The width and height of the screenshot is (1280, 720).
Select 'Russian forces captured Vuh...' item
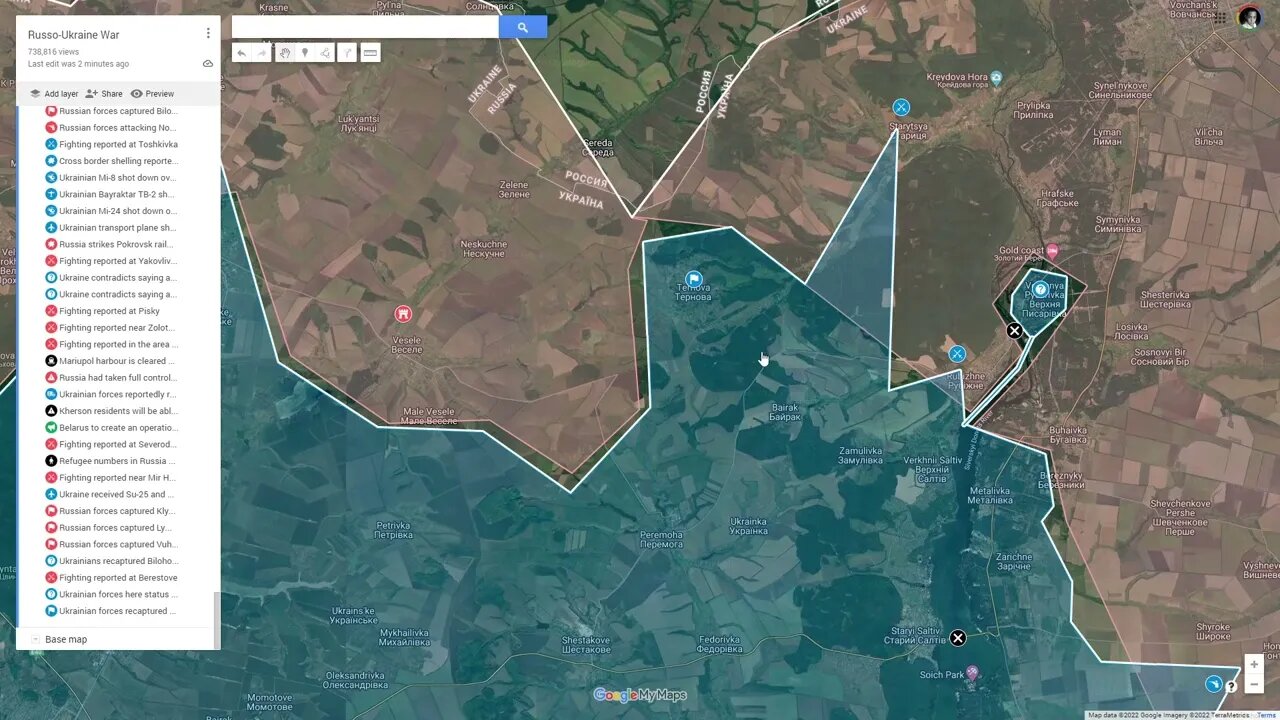111,544
